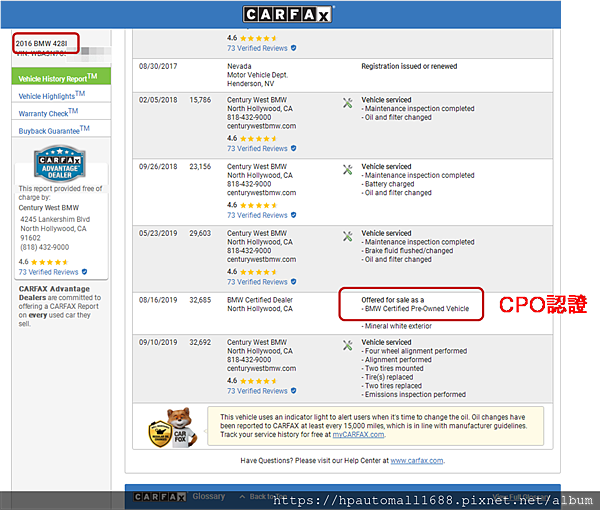
Task: Click the 08/30/2017 date cell
Action: click(158, 66)
